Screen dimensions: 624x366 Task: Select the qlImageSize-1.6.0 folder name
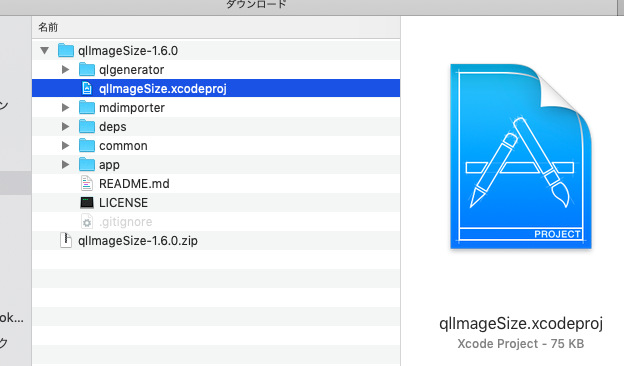point(128,51)
